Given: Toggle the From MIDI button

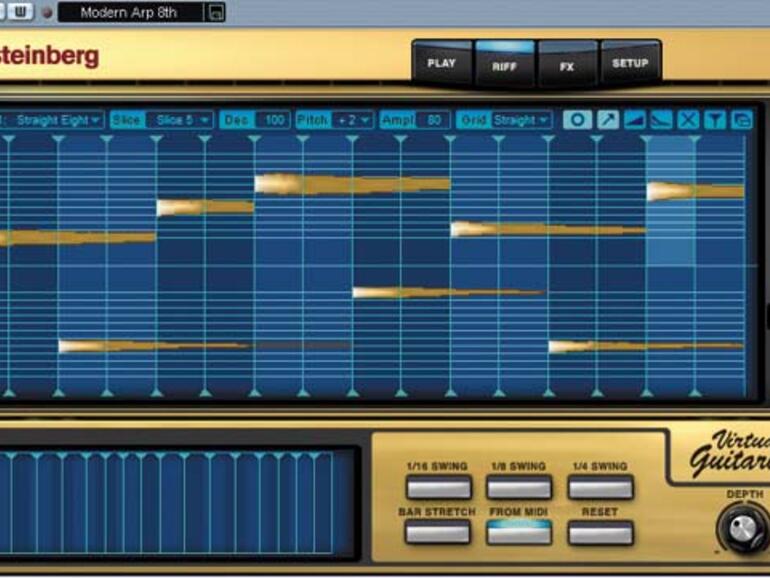Looking at the screenshot, I should (519, 532).
